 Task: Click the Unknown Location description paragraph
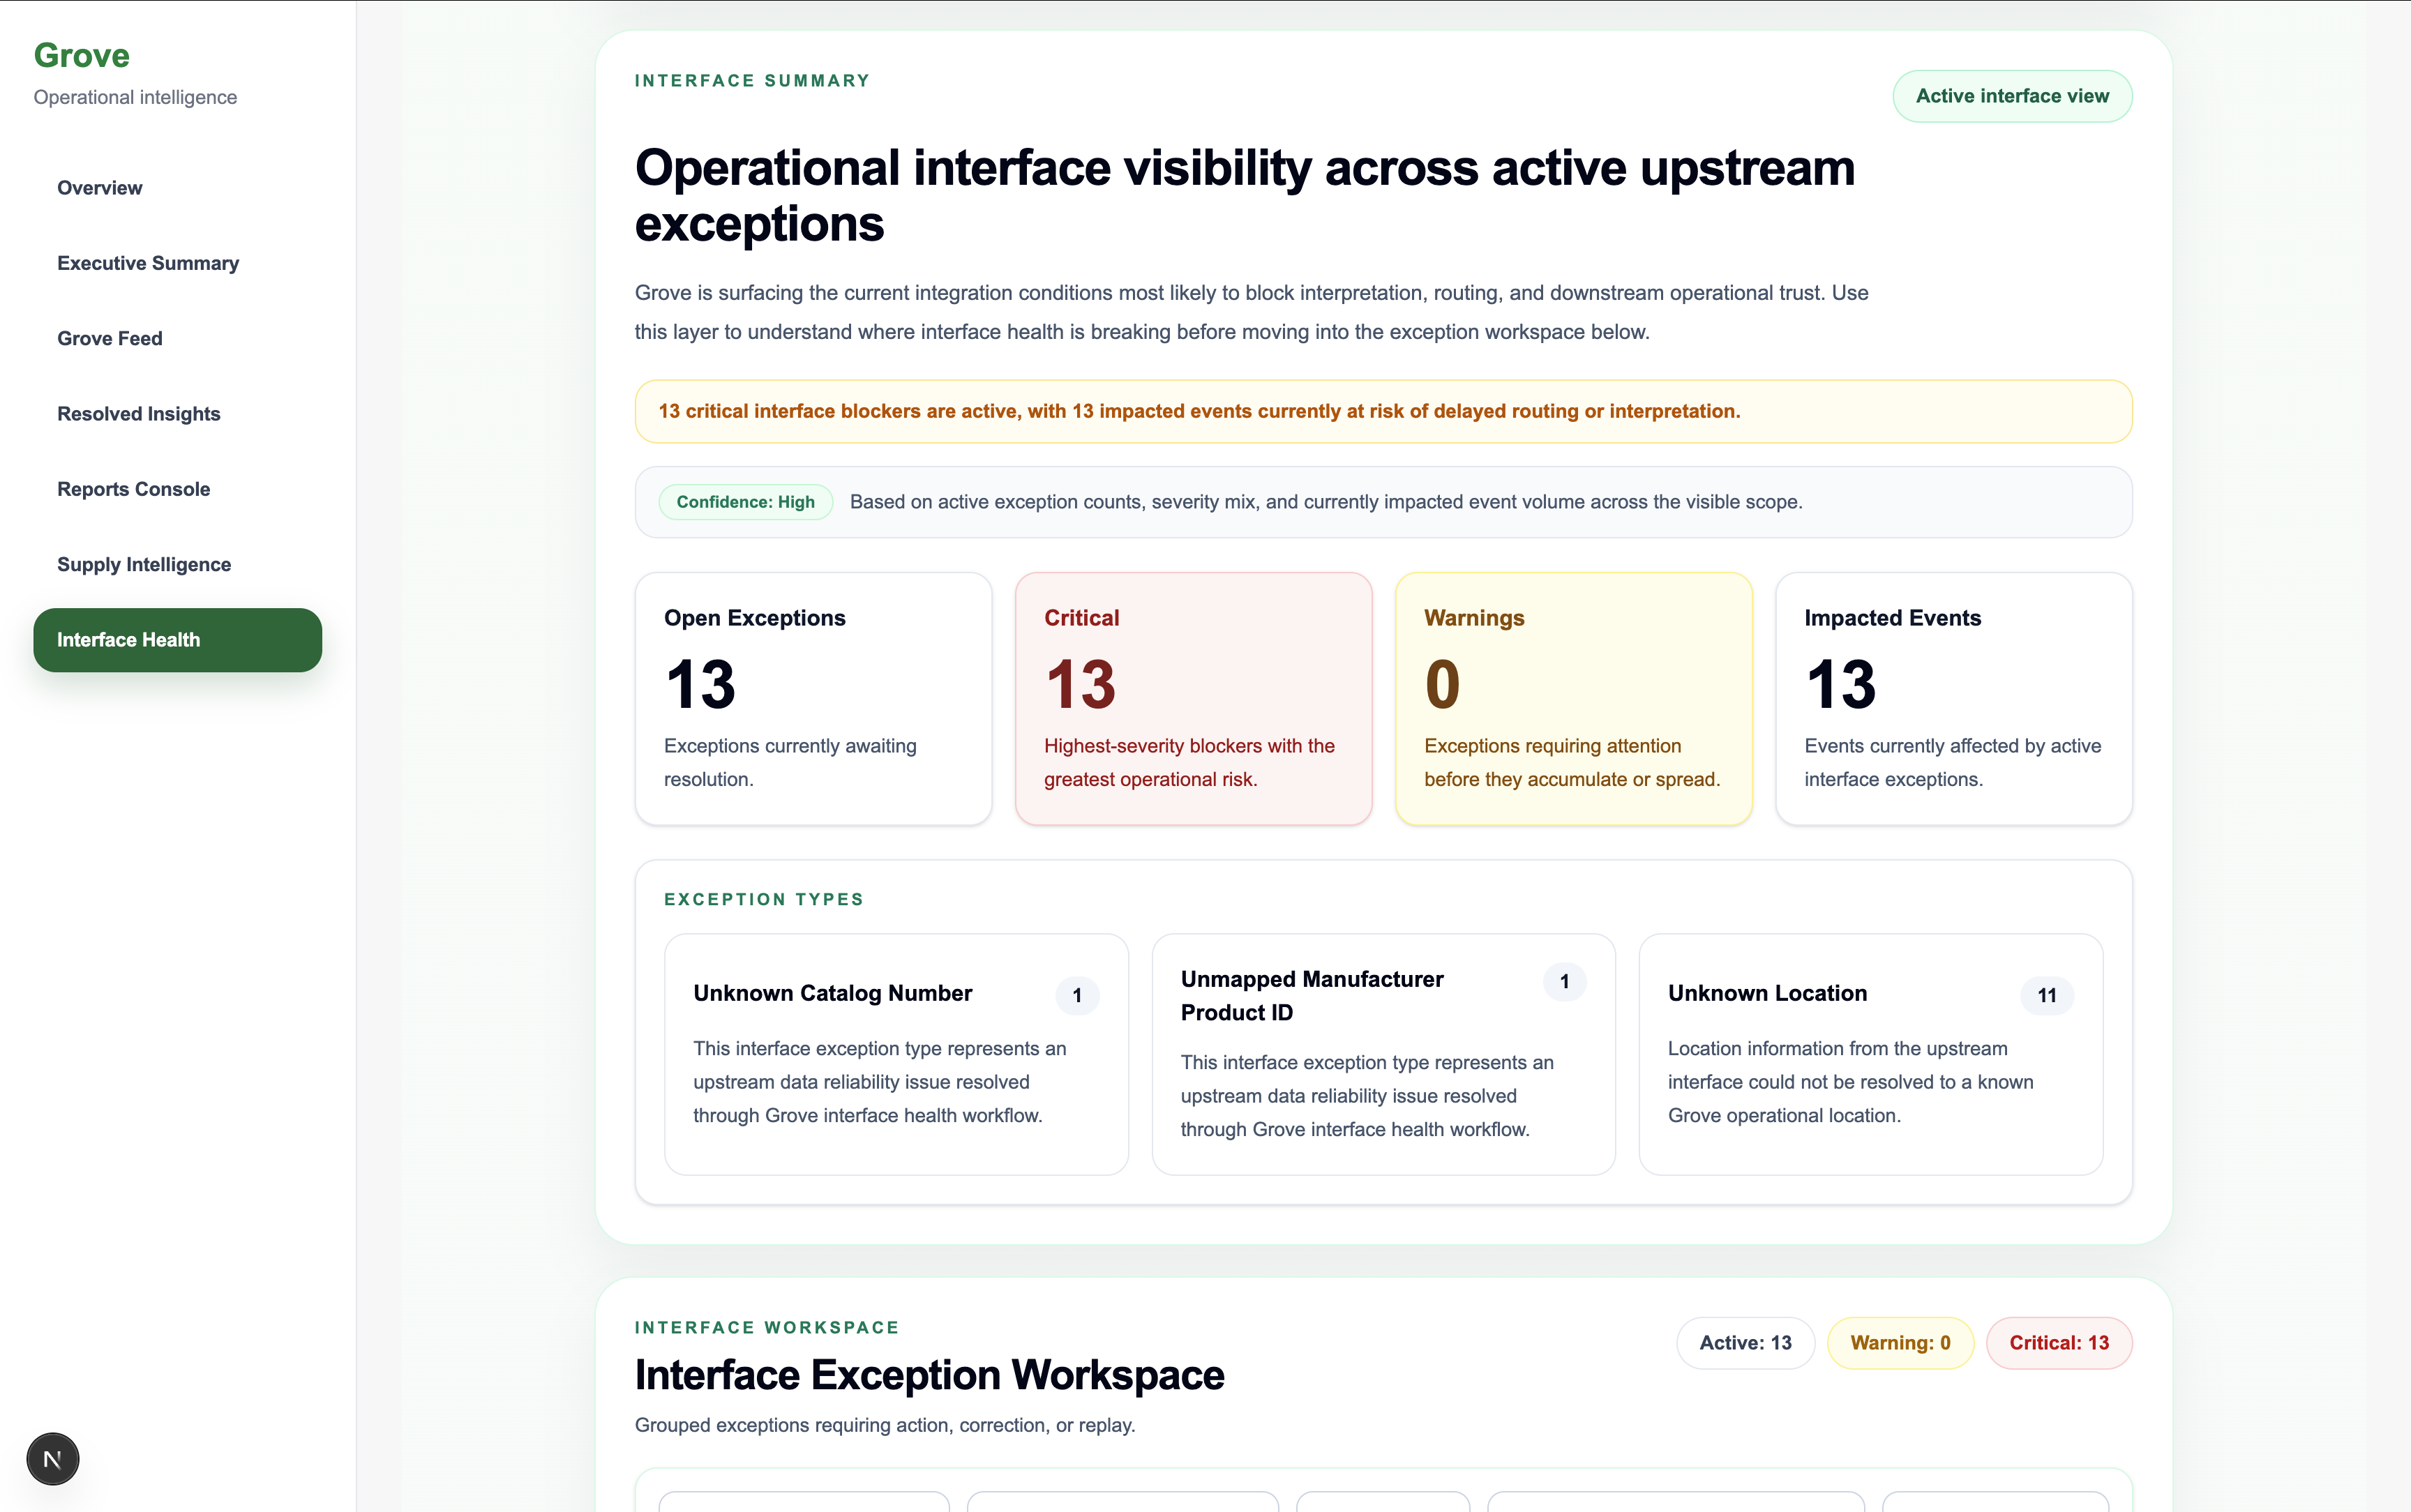point(1850,1082)
